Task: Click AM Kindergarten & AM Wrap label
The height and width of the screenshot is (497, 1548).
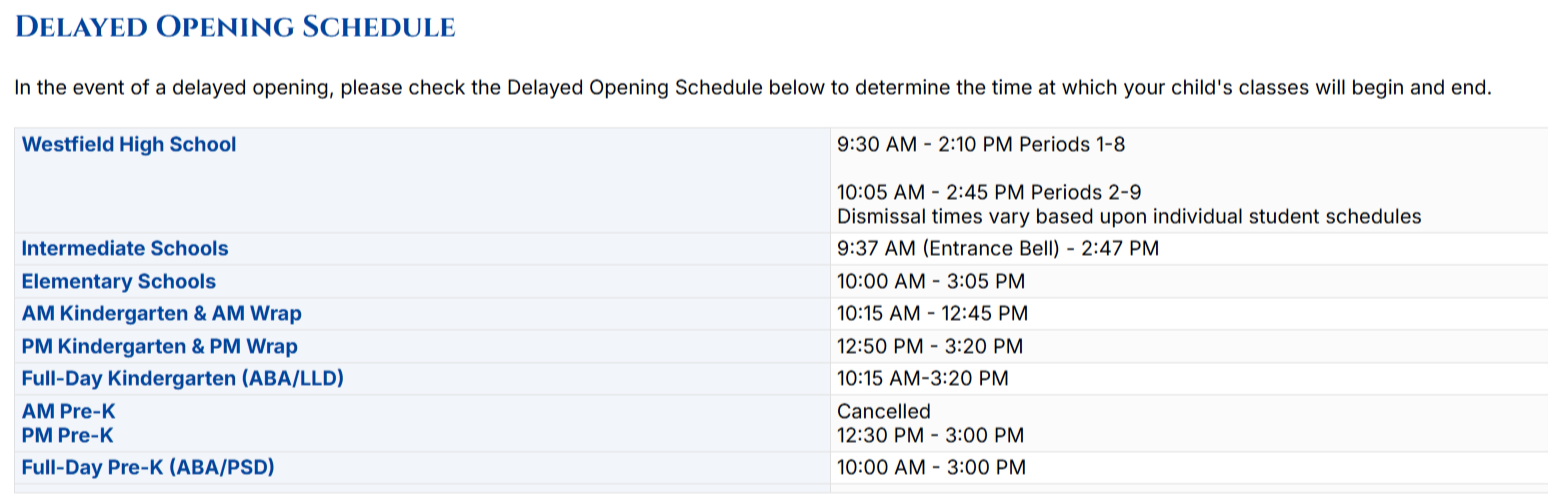Action: click(x=161, y=313)
